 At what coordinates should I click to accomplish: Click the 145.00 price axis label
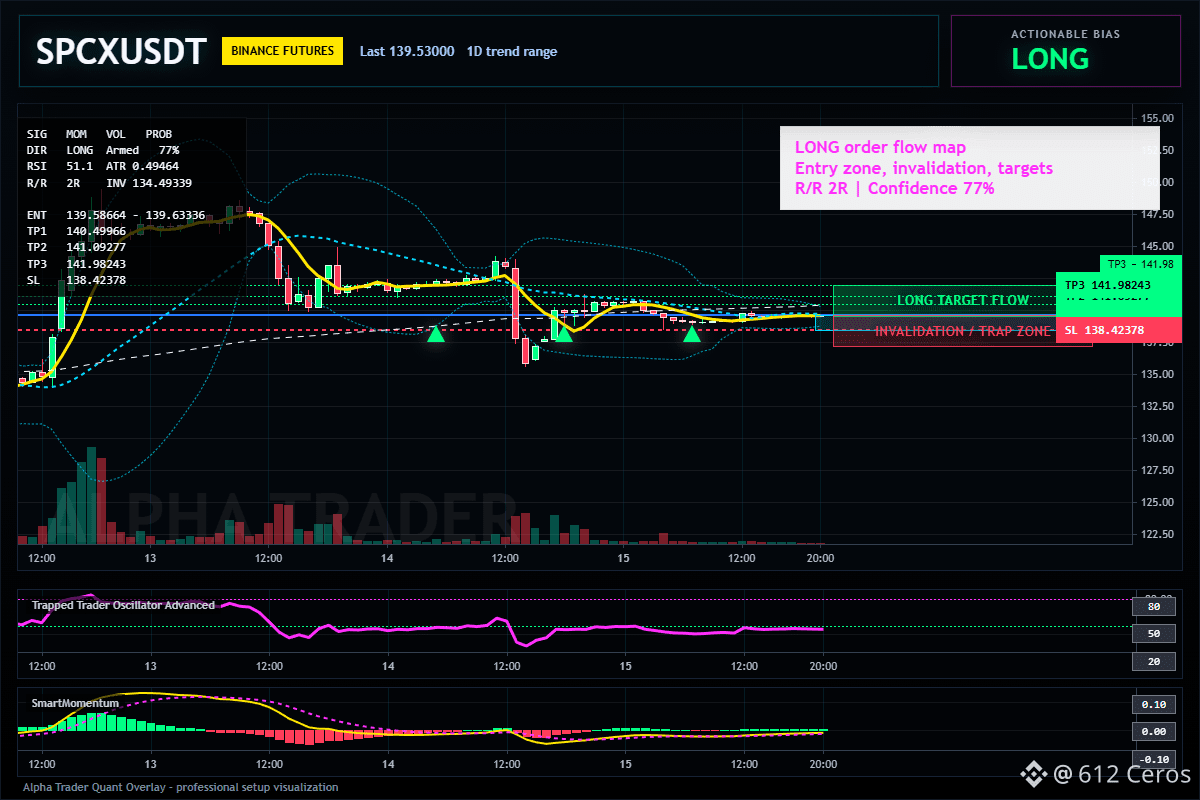(x=1157, y=246)
